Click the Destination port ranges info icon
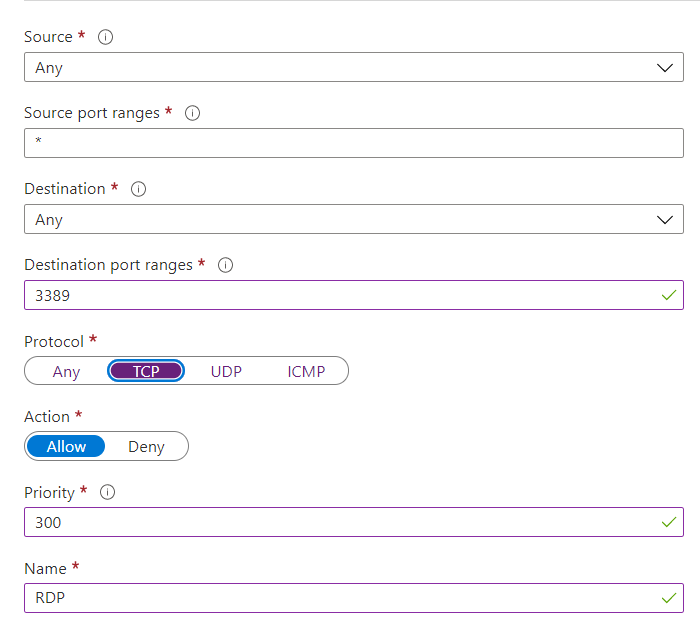Viewport: 700px width, 624px height. pyautogui.click(x=225, y=265)
